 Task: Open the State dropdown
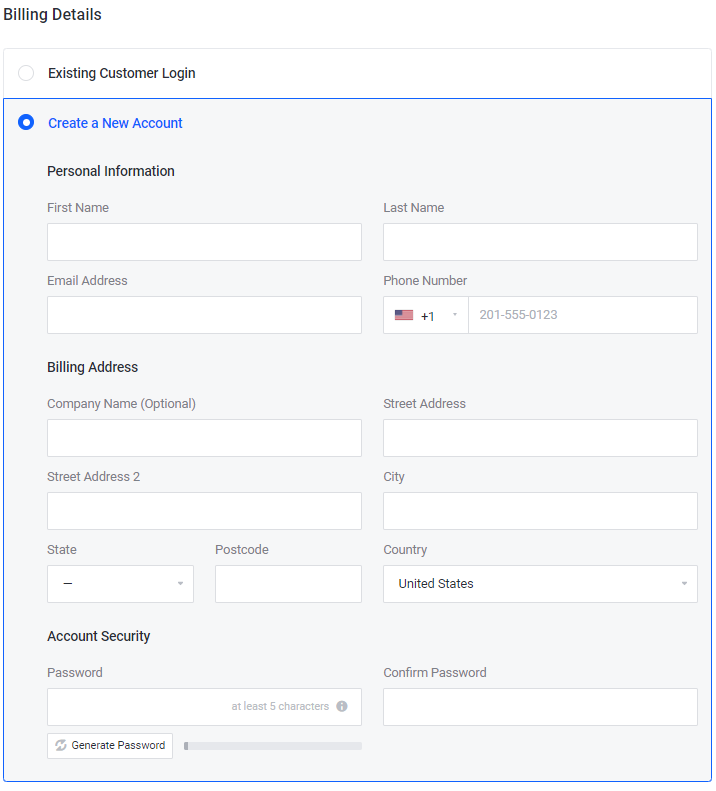pos(120,584)
